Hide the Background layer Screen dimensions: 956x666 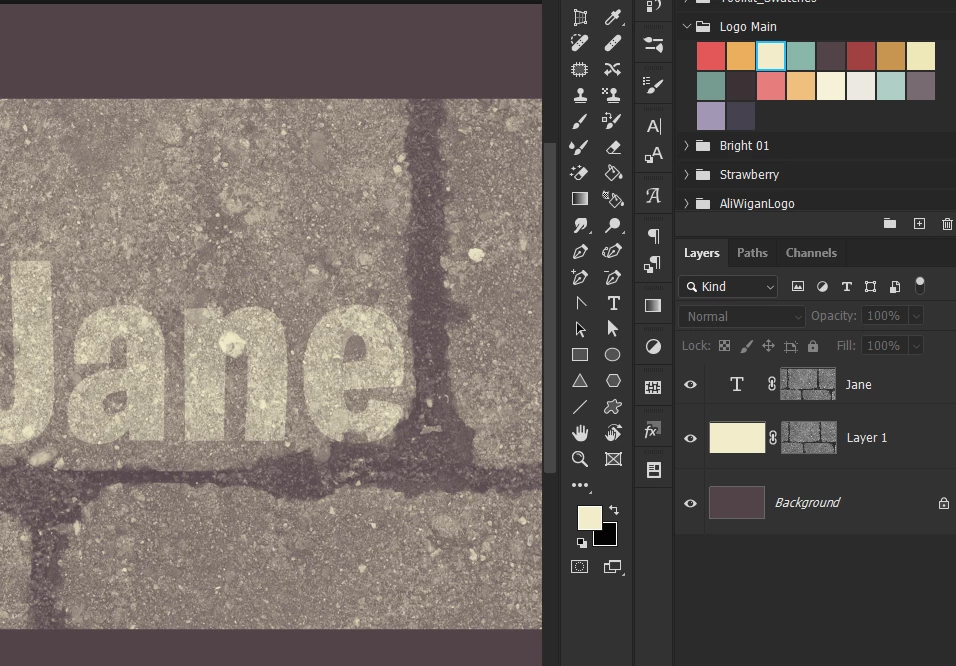pos(690,503)
